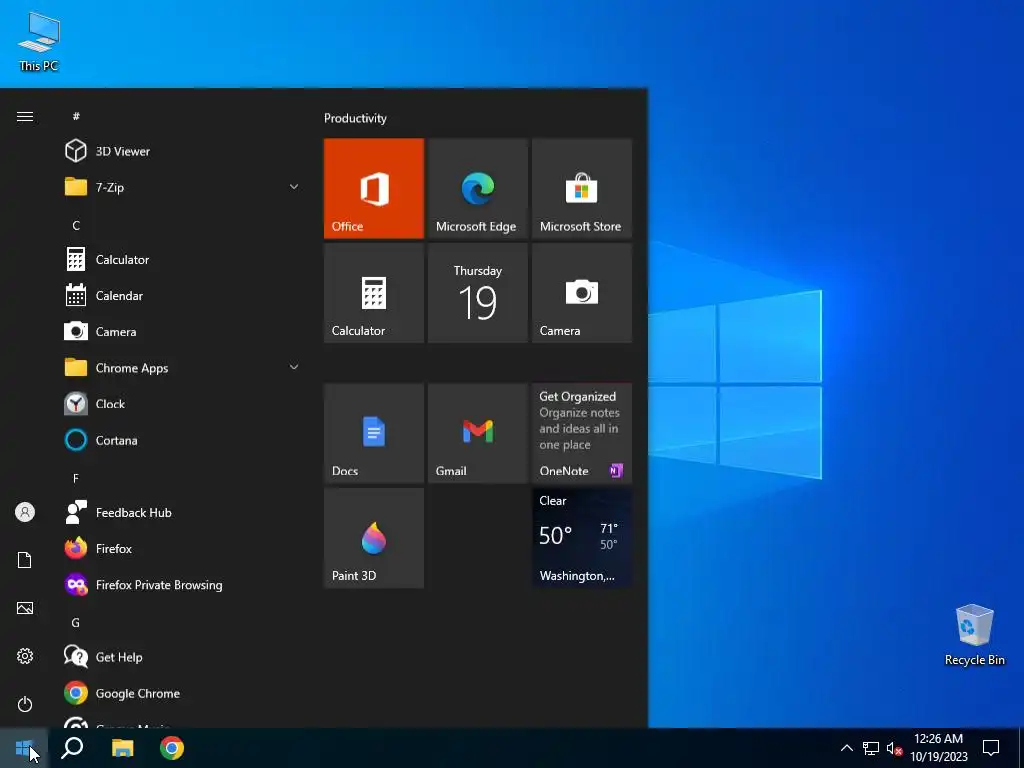Open the 7-Zip folder entry
This screenshot has height=768, width=1024.
coord(183,187)
